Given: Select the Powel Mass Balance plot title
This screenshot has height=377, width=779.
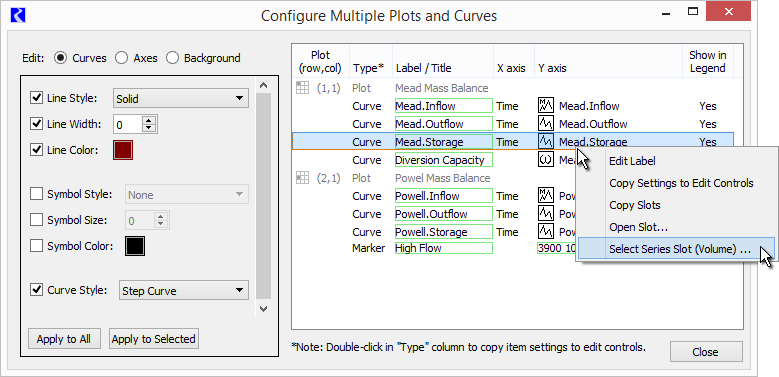Looking at the screenshot, I should (x=443, y=178).
